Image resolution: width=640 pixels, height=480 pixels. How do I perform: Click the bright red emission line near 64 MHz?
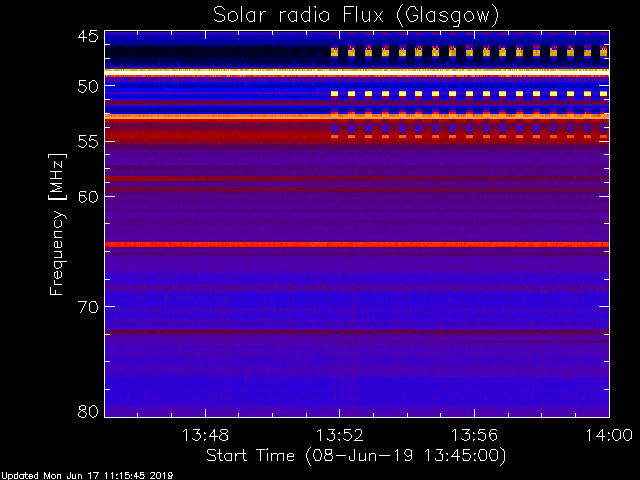[357, 244]
